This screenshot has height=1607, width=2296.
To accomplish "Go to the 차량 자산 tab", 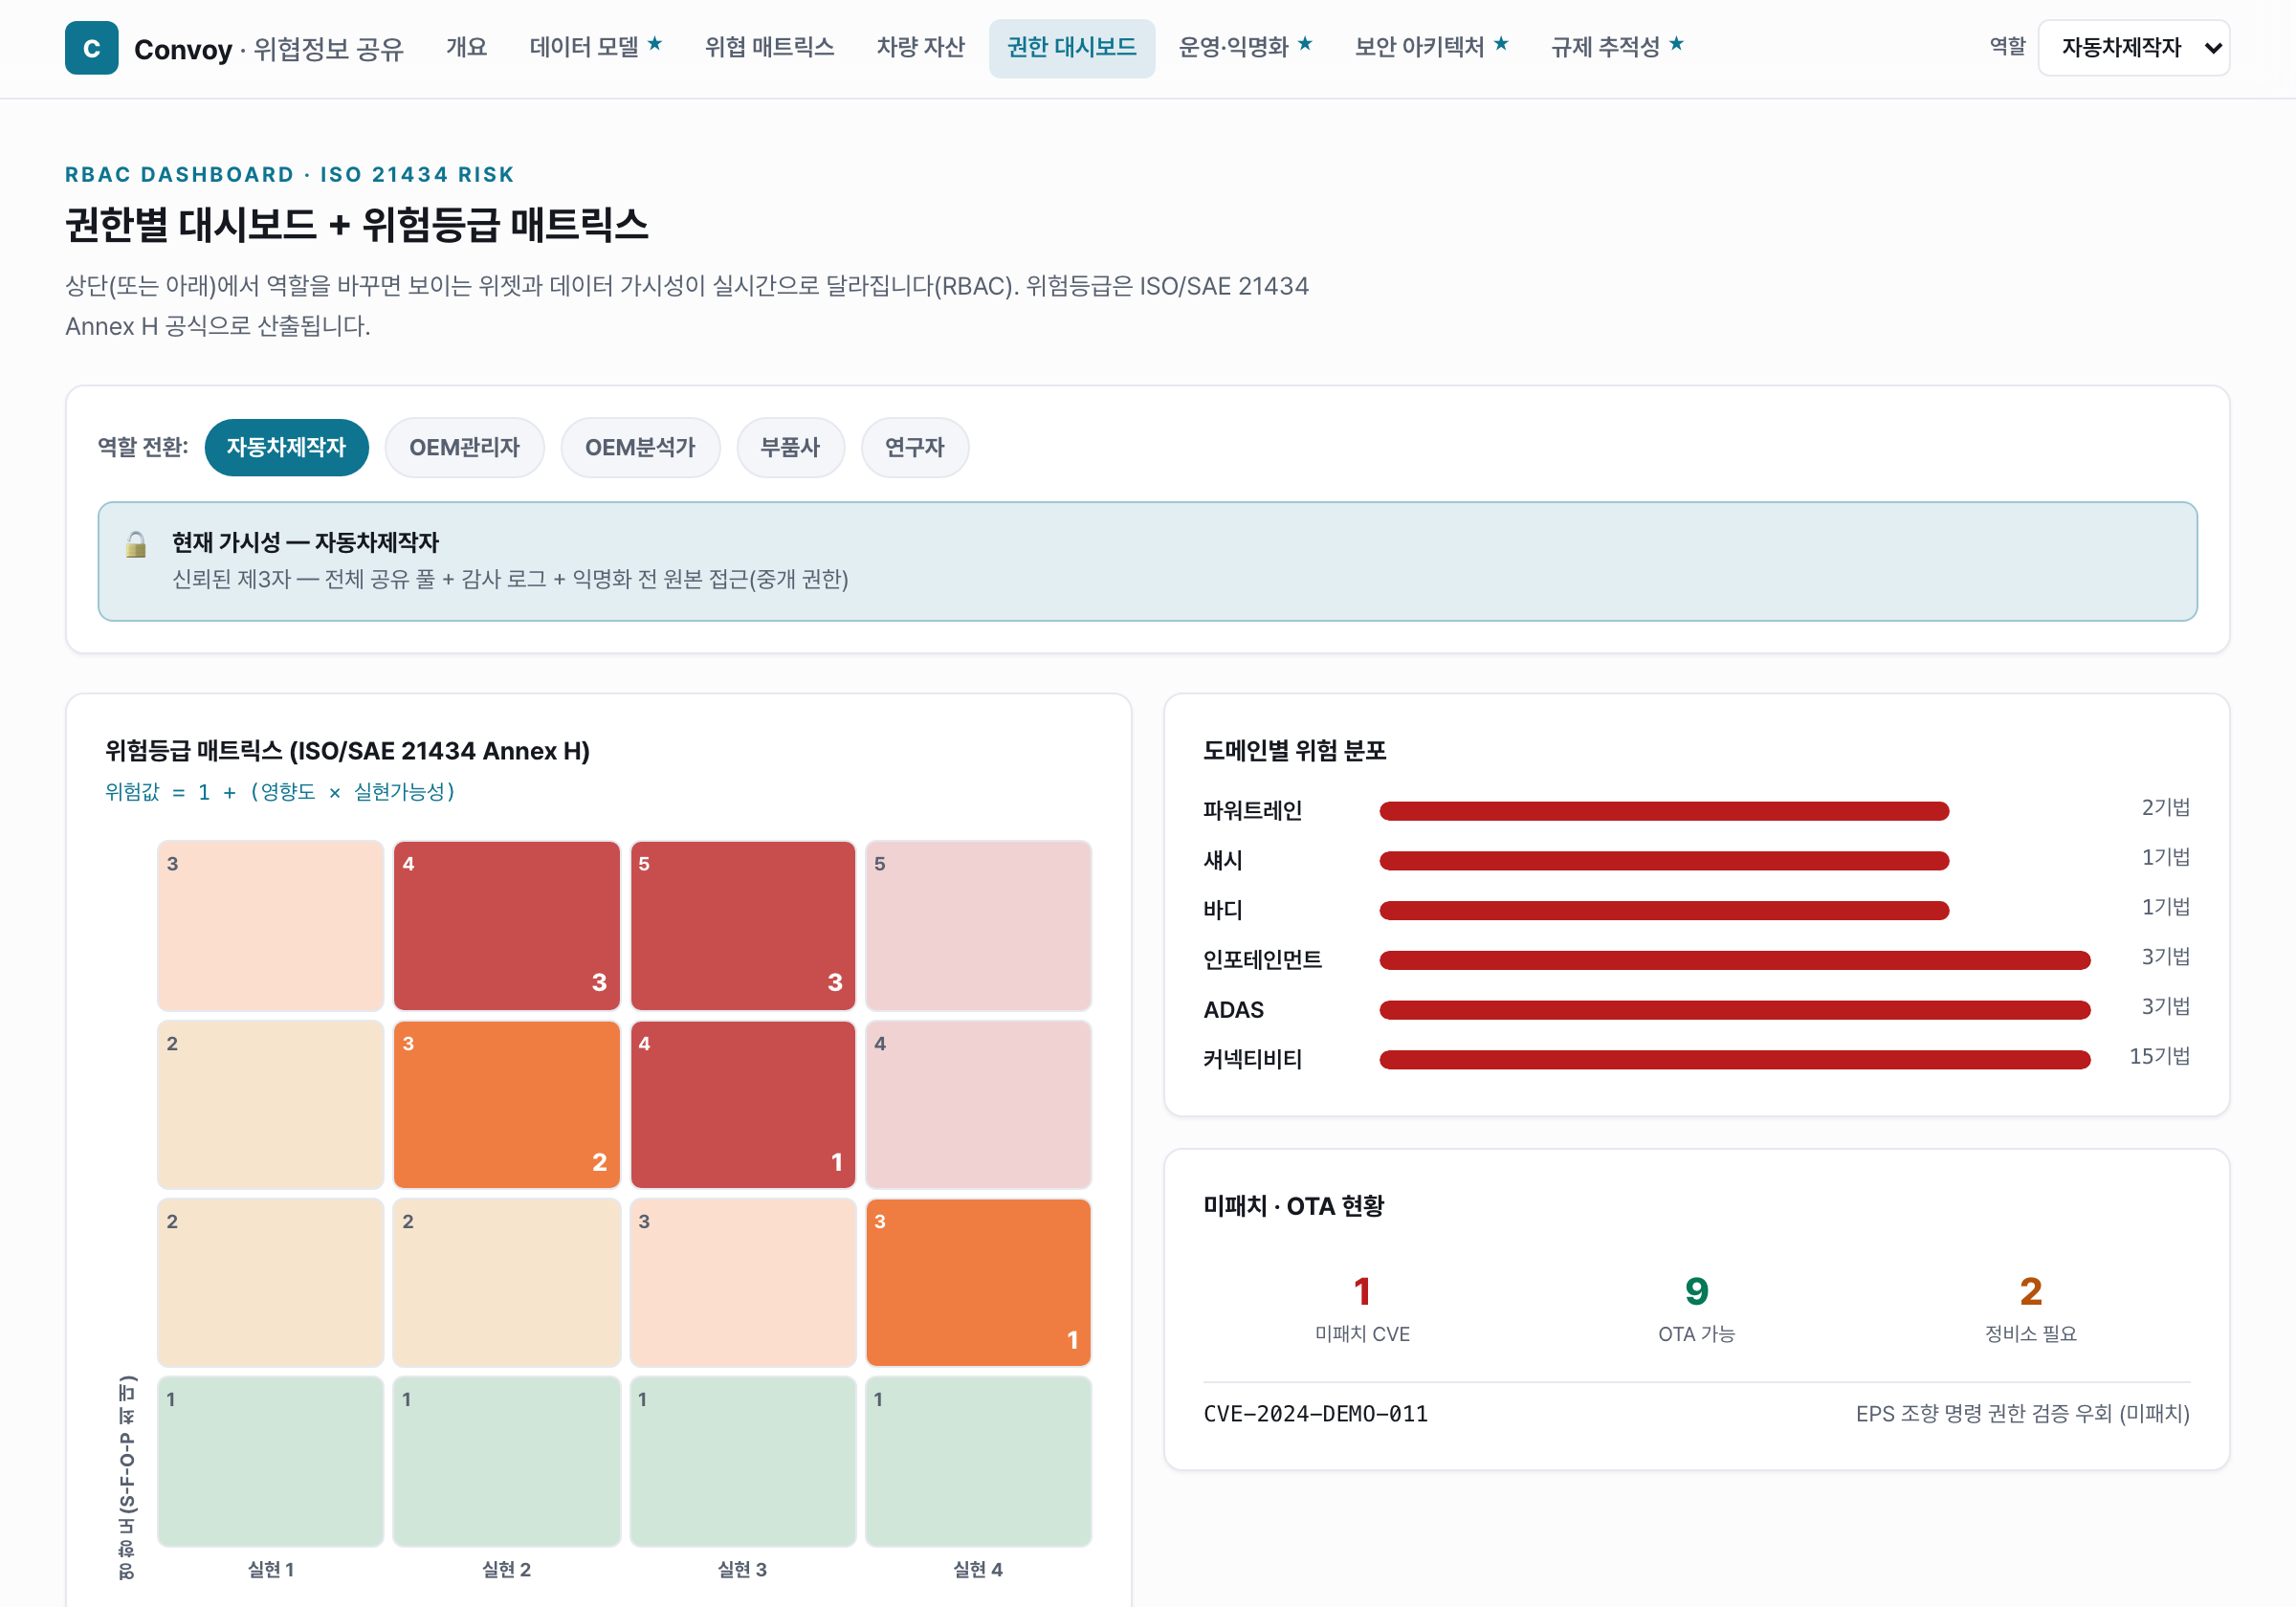I will point(920,48).
